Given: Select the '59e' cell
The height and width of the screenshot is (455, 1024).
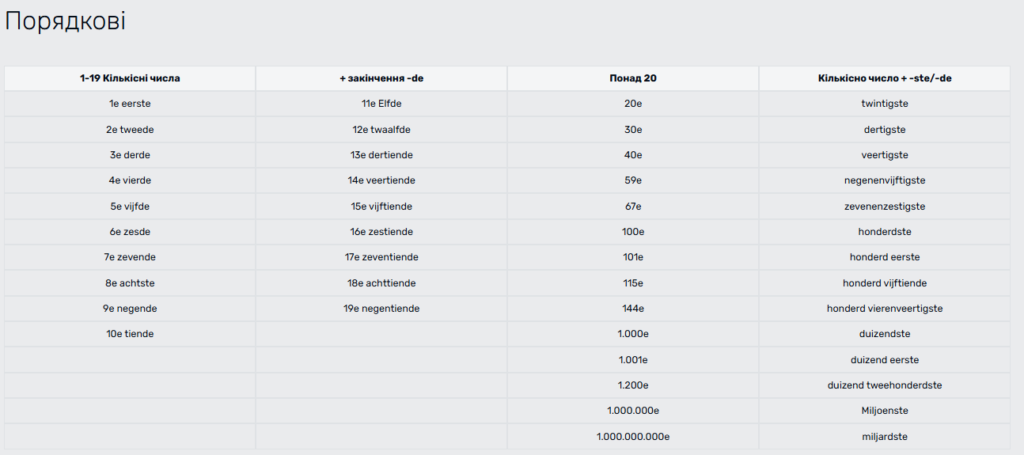Looking at the screenshot, I should [x=632, y=180].
